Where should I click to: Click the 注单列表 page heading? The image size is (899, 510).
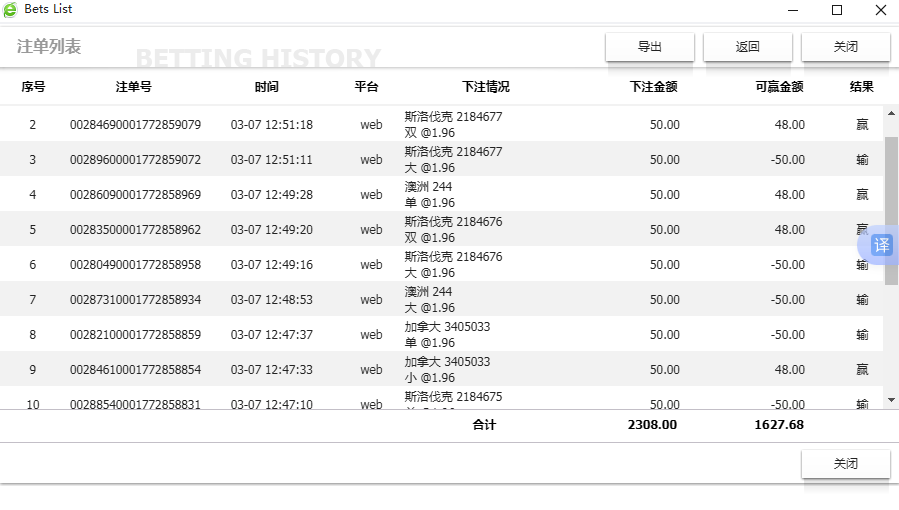49,46
